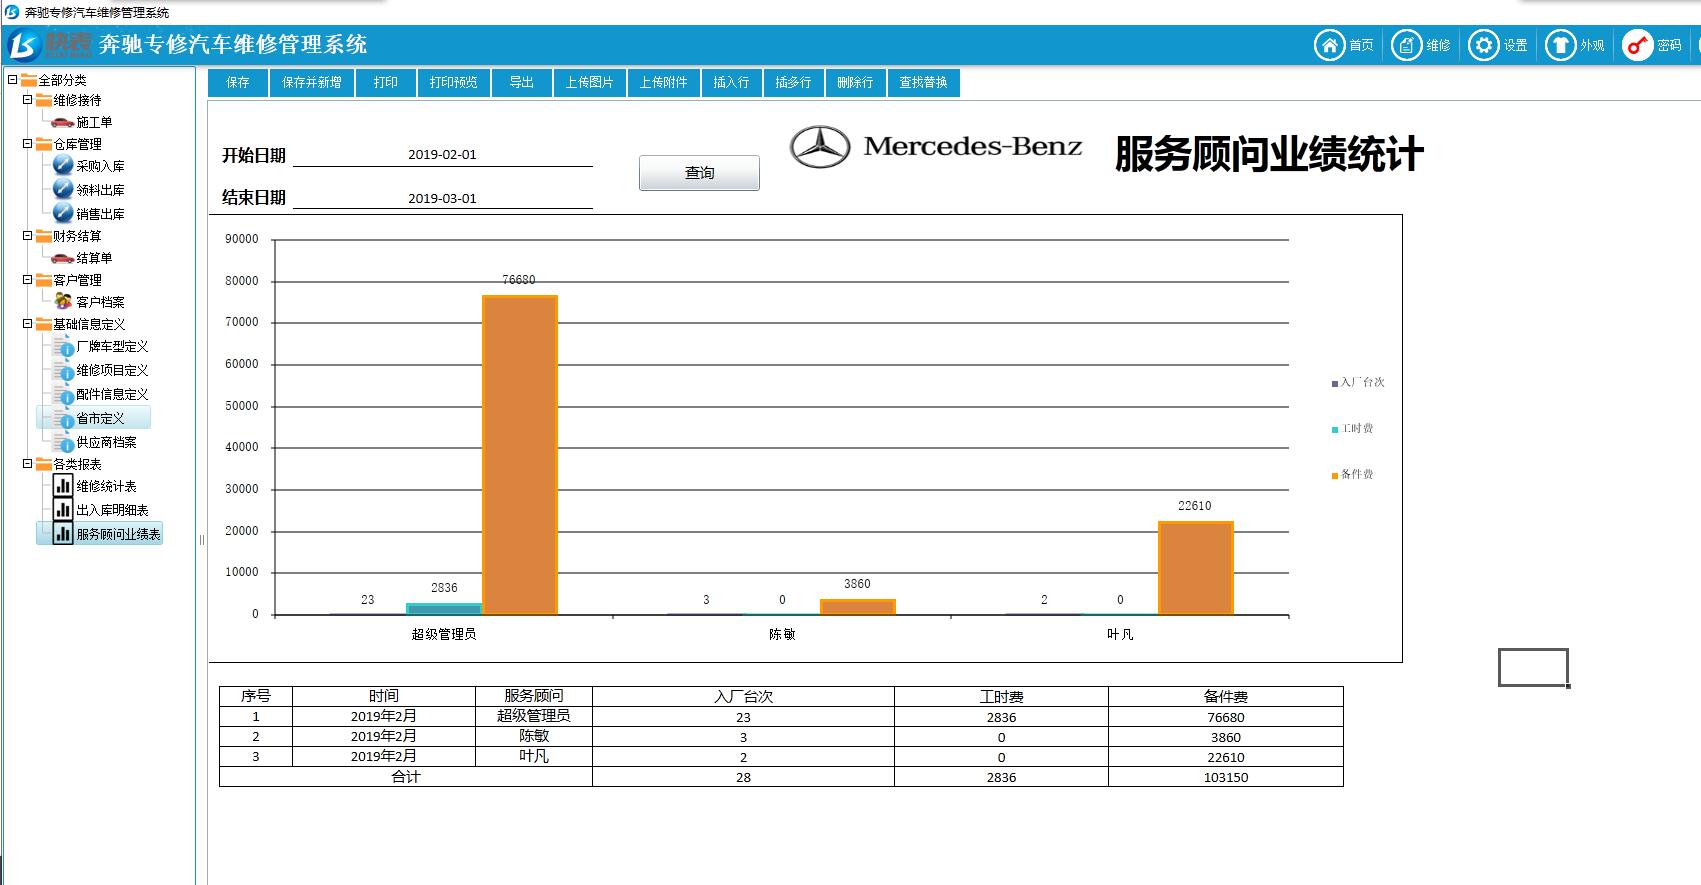Click the 保存并新增 toolbar button
This screenshot has width=1701, height=885.
pyautogui.click(x=312, y=83)
